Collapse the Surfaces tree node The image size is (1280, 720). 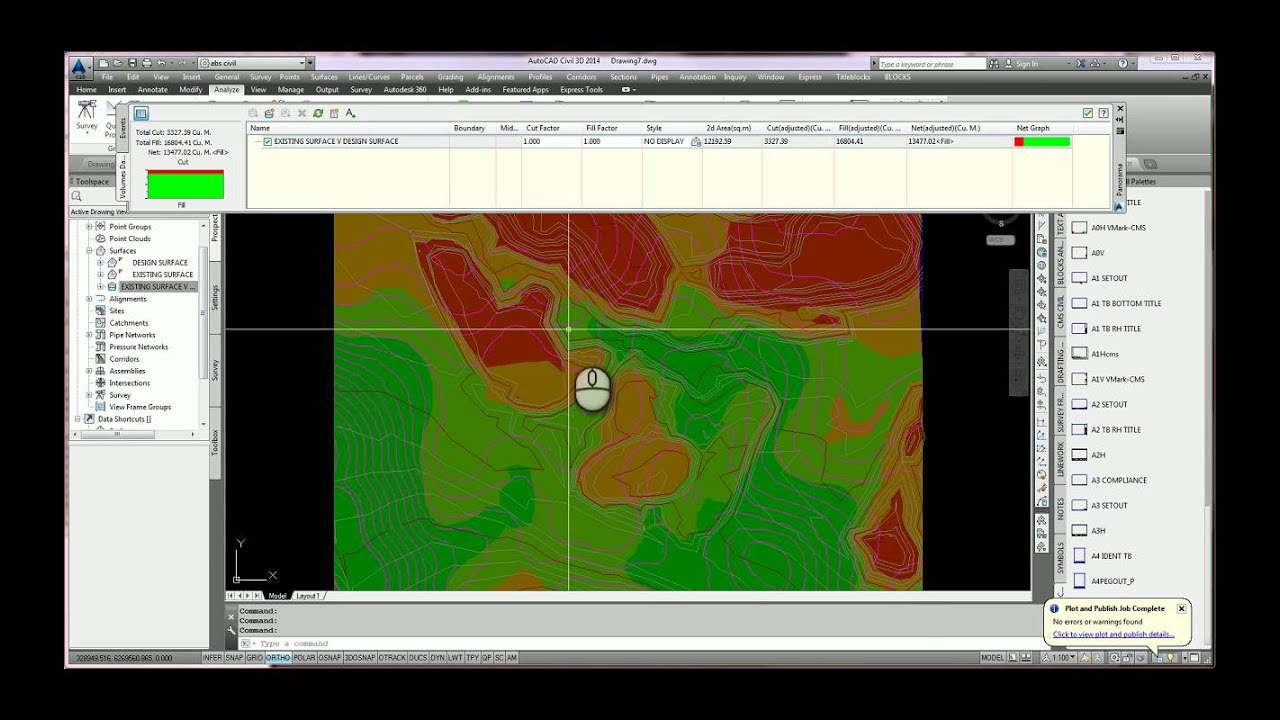[89, 251]
